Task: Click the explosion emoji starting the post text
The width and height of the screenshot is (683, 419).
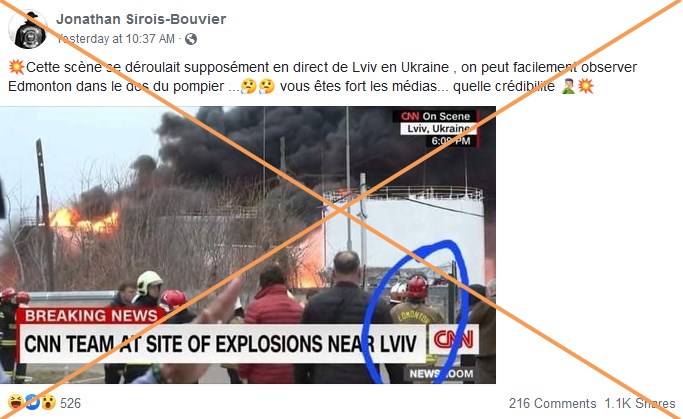Action: point(17,68)
